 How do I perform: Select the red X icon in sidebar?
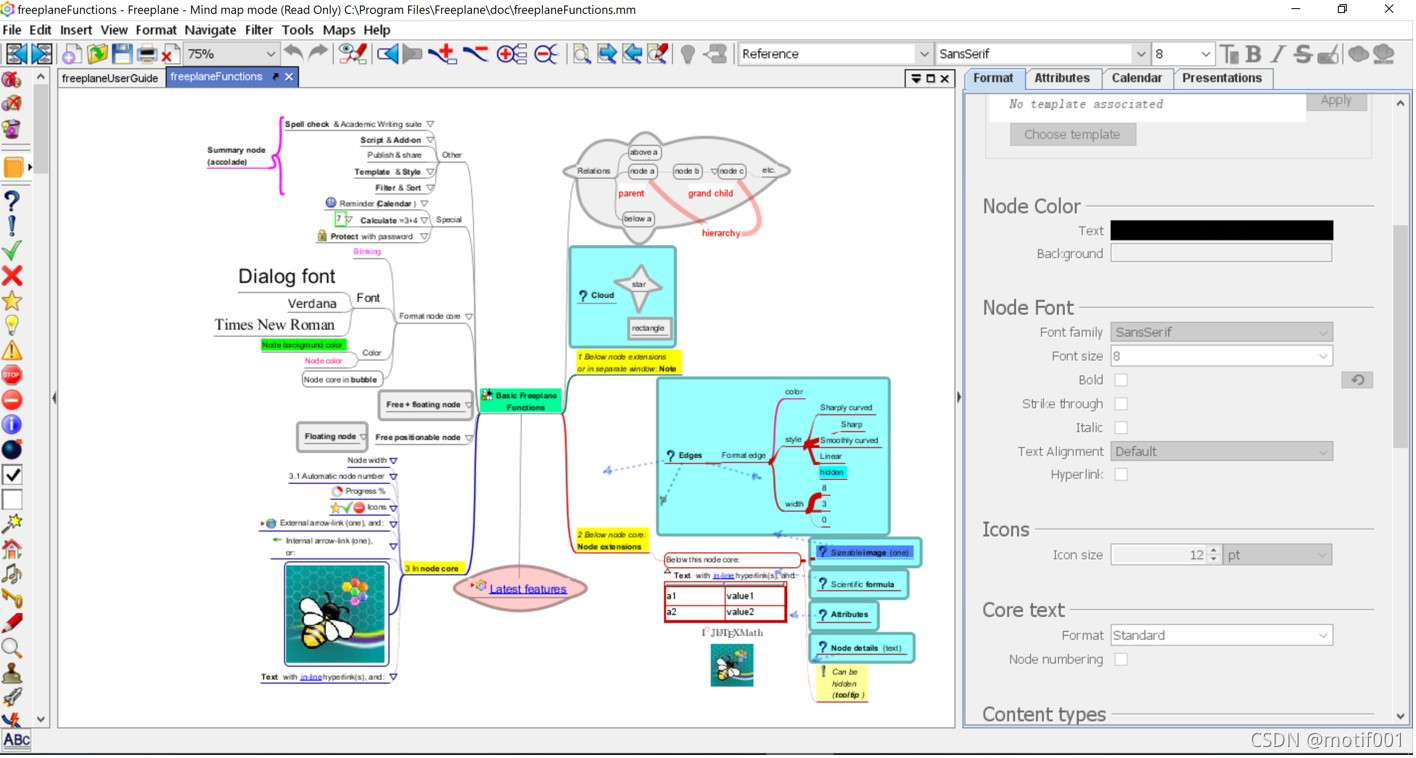click(x=12, y=275)
